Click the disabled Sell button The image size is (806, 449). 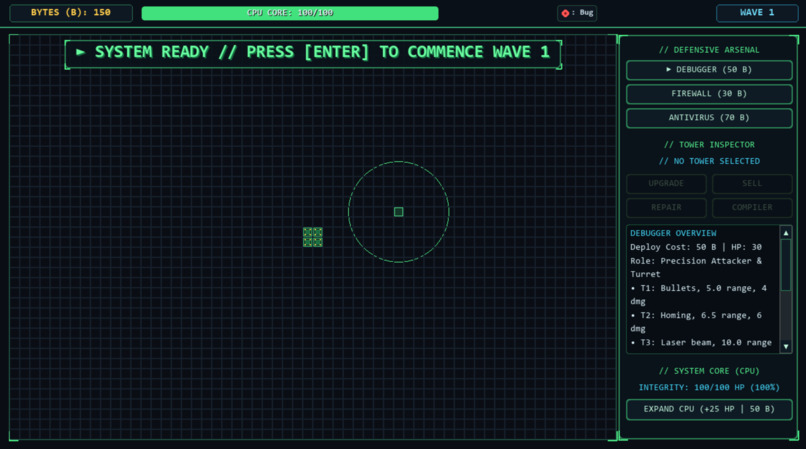(x=752, y=184)
